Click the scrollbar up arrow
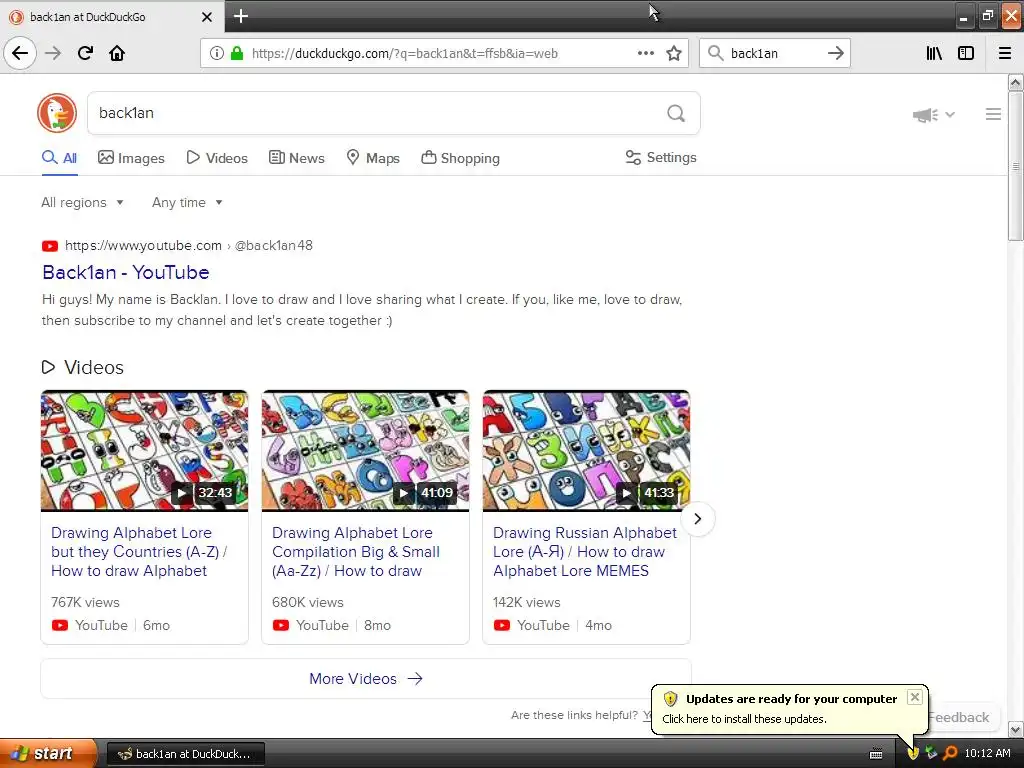The width and height of the screenshot is (1024, 768). [1016, 82]
